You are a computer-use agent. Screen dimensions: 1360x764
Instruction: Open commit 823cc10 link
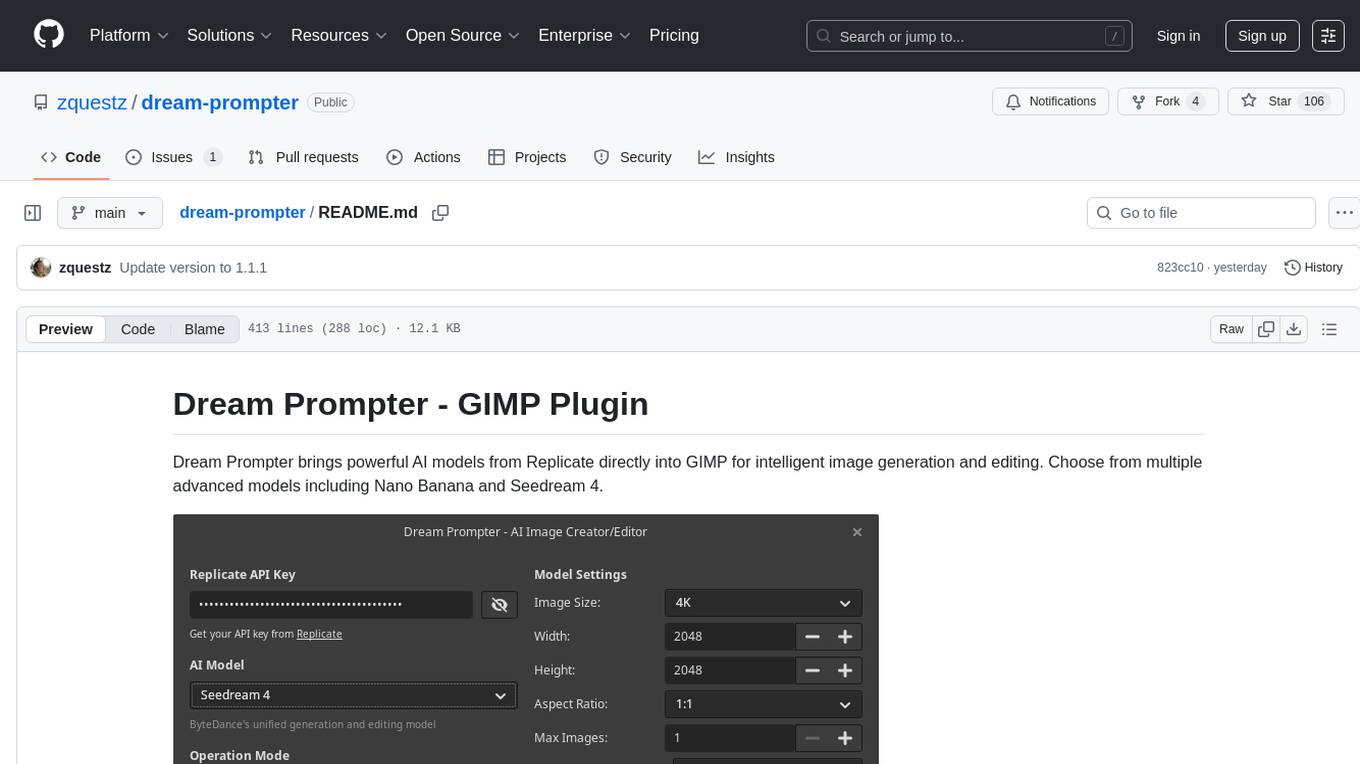1180,268
